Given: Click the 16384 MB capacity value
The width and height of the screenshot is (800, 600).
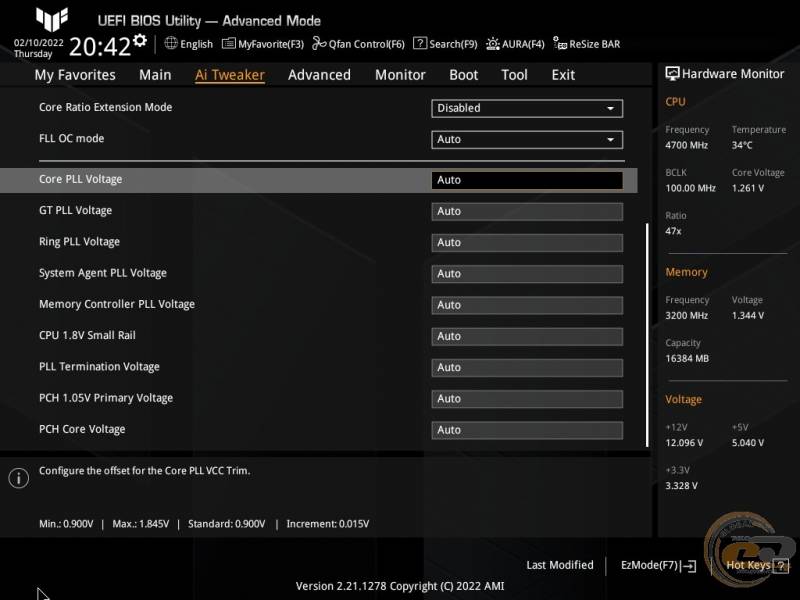Looking at the screenshot, I should click(x=687, y=359).
